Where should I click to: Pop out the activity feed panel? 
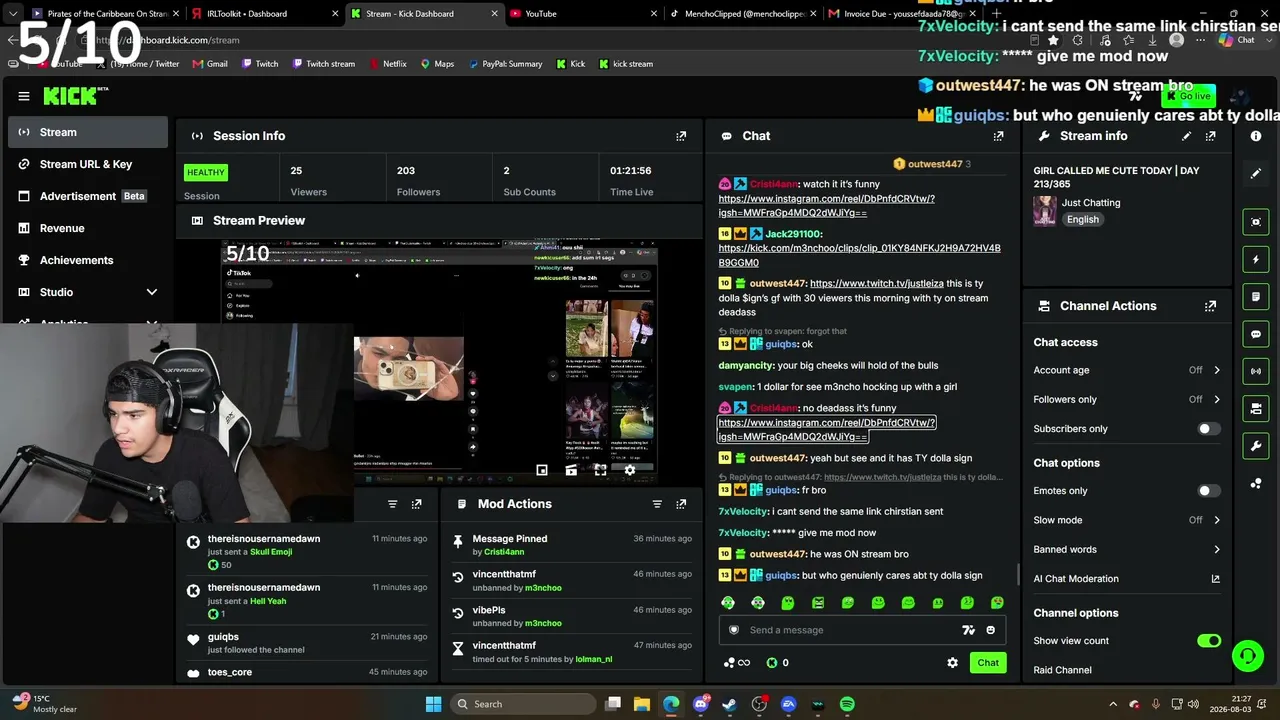coord(417,504)
